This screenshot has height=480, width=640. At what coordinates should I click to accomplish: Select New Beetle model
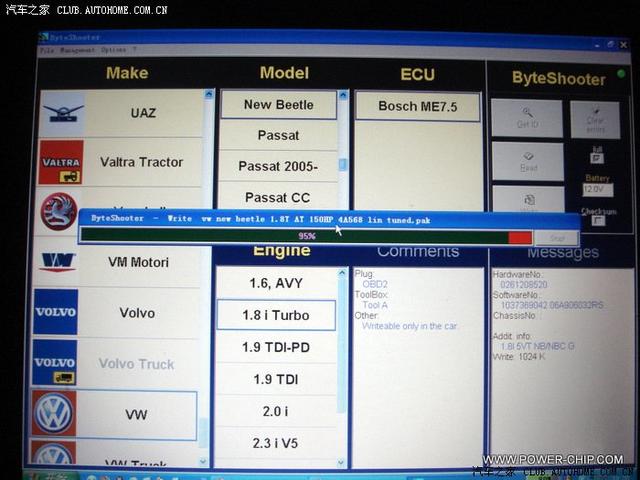coord(279,105)
